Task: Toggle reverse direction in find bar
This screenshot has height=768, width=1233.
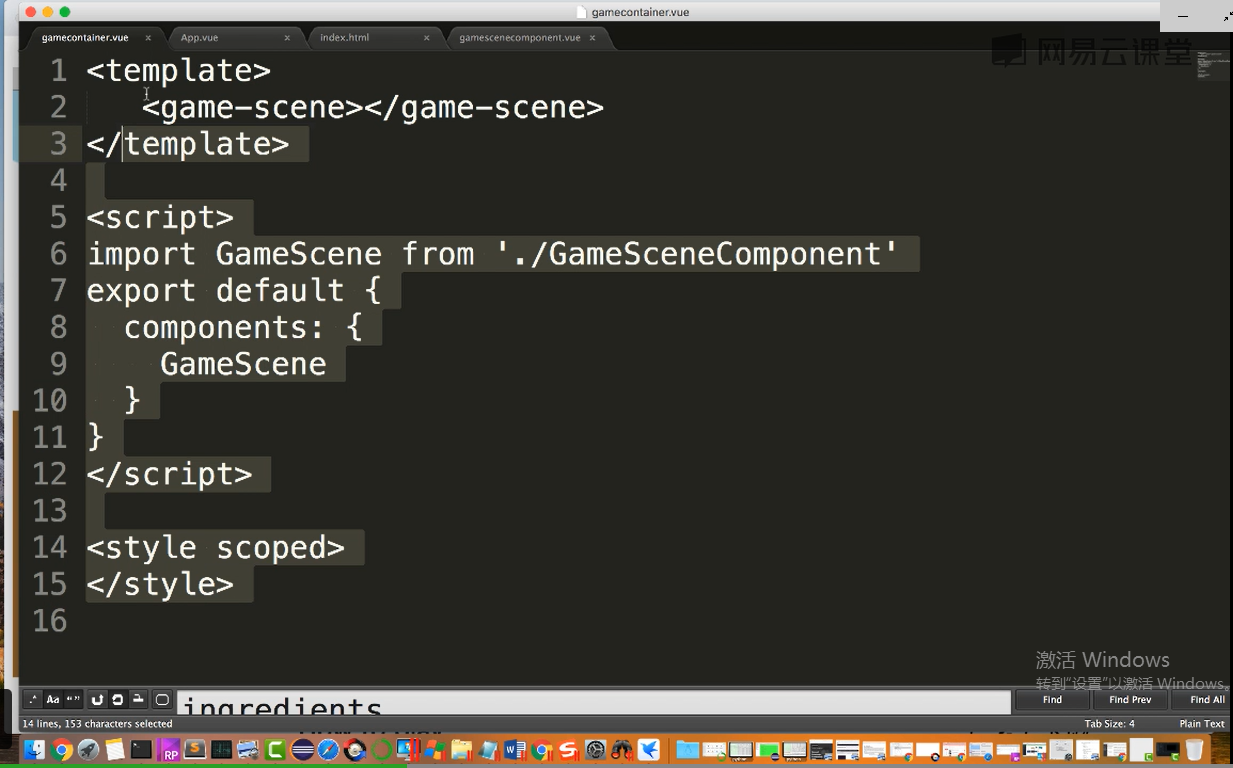Action: coord(97,700)
